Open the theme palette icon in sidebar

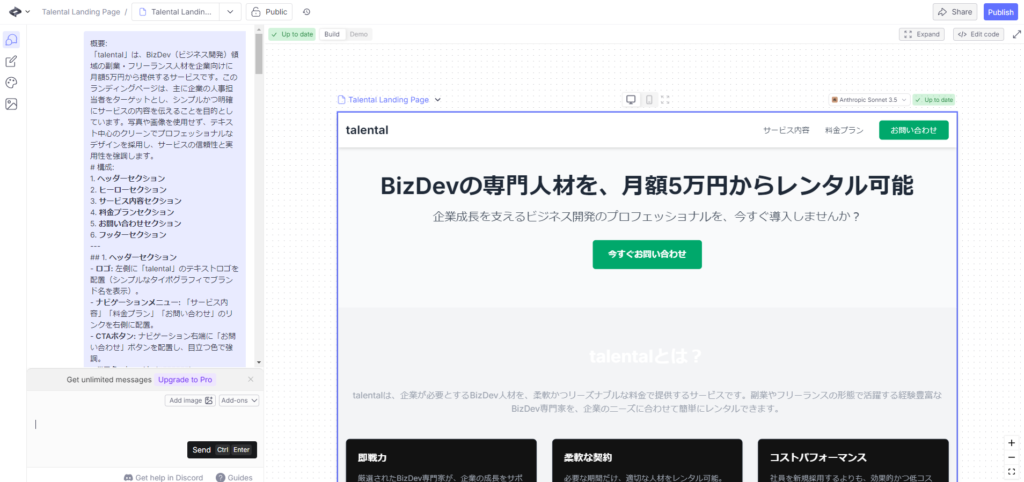tap(12, 82)
